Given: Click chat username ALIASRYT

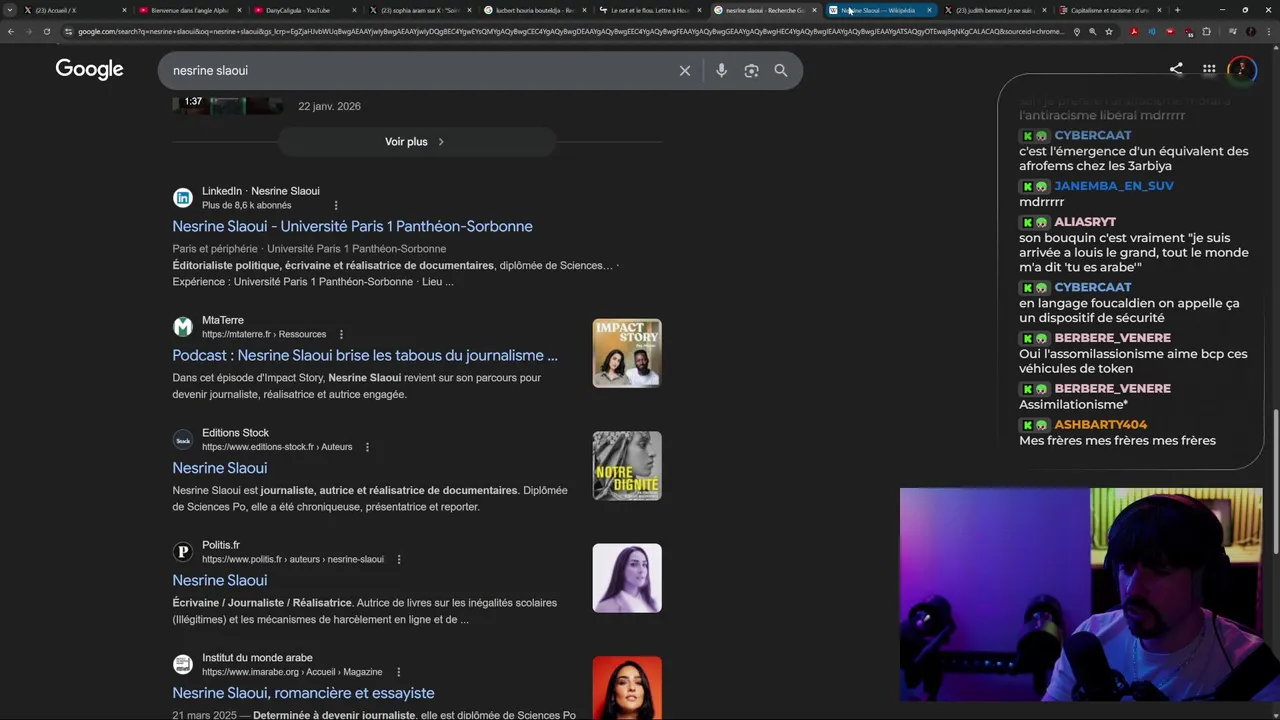Looking at the screenshot, I should coord(1085,222).
